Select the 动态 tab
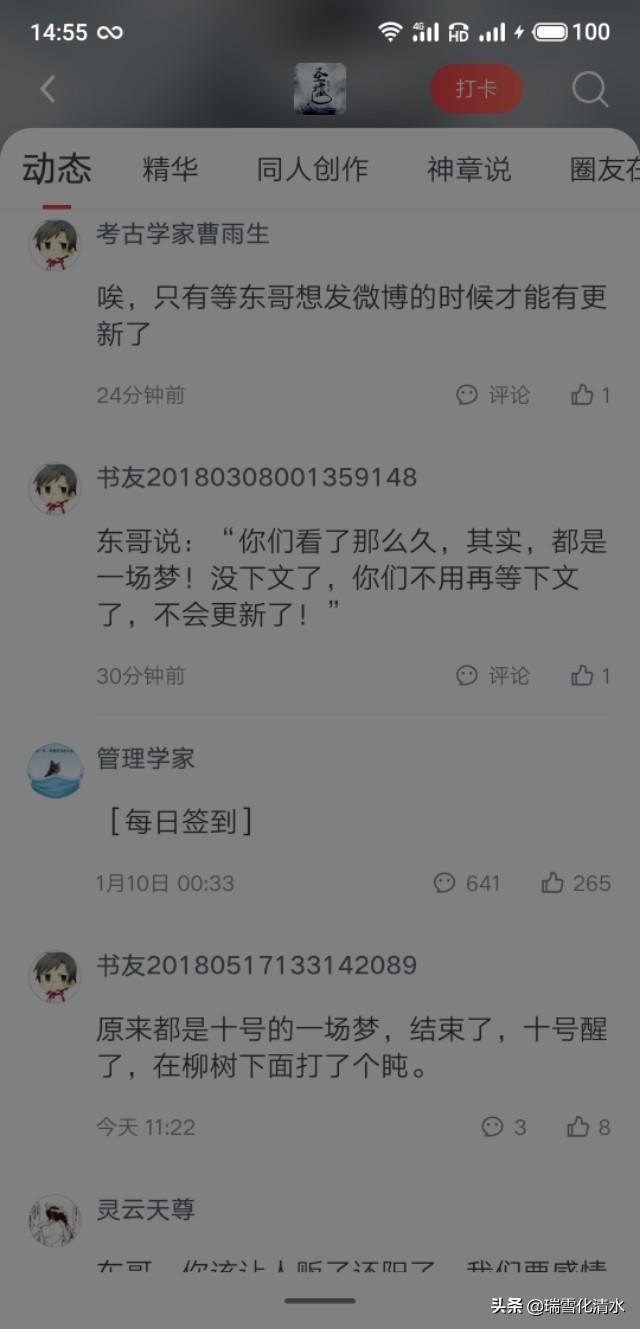The width and height of the screenshot is (640, 1329). coord(57,169)
